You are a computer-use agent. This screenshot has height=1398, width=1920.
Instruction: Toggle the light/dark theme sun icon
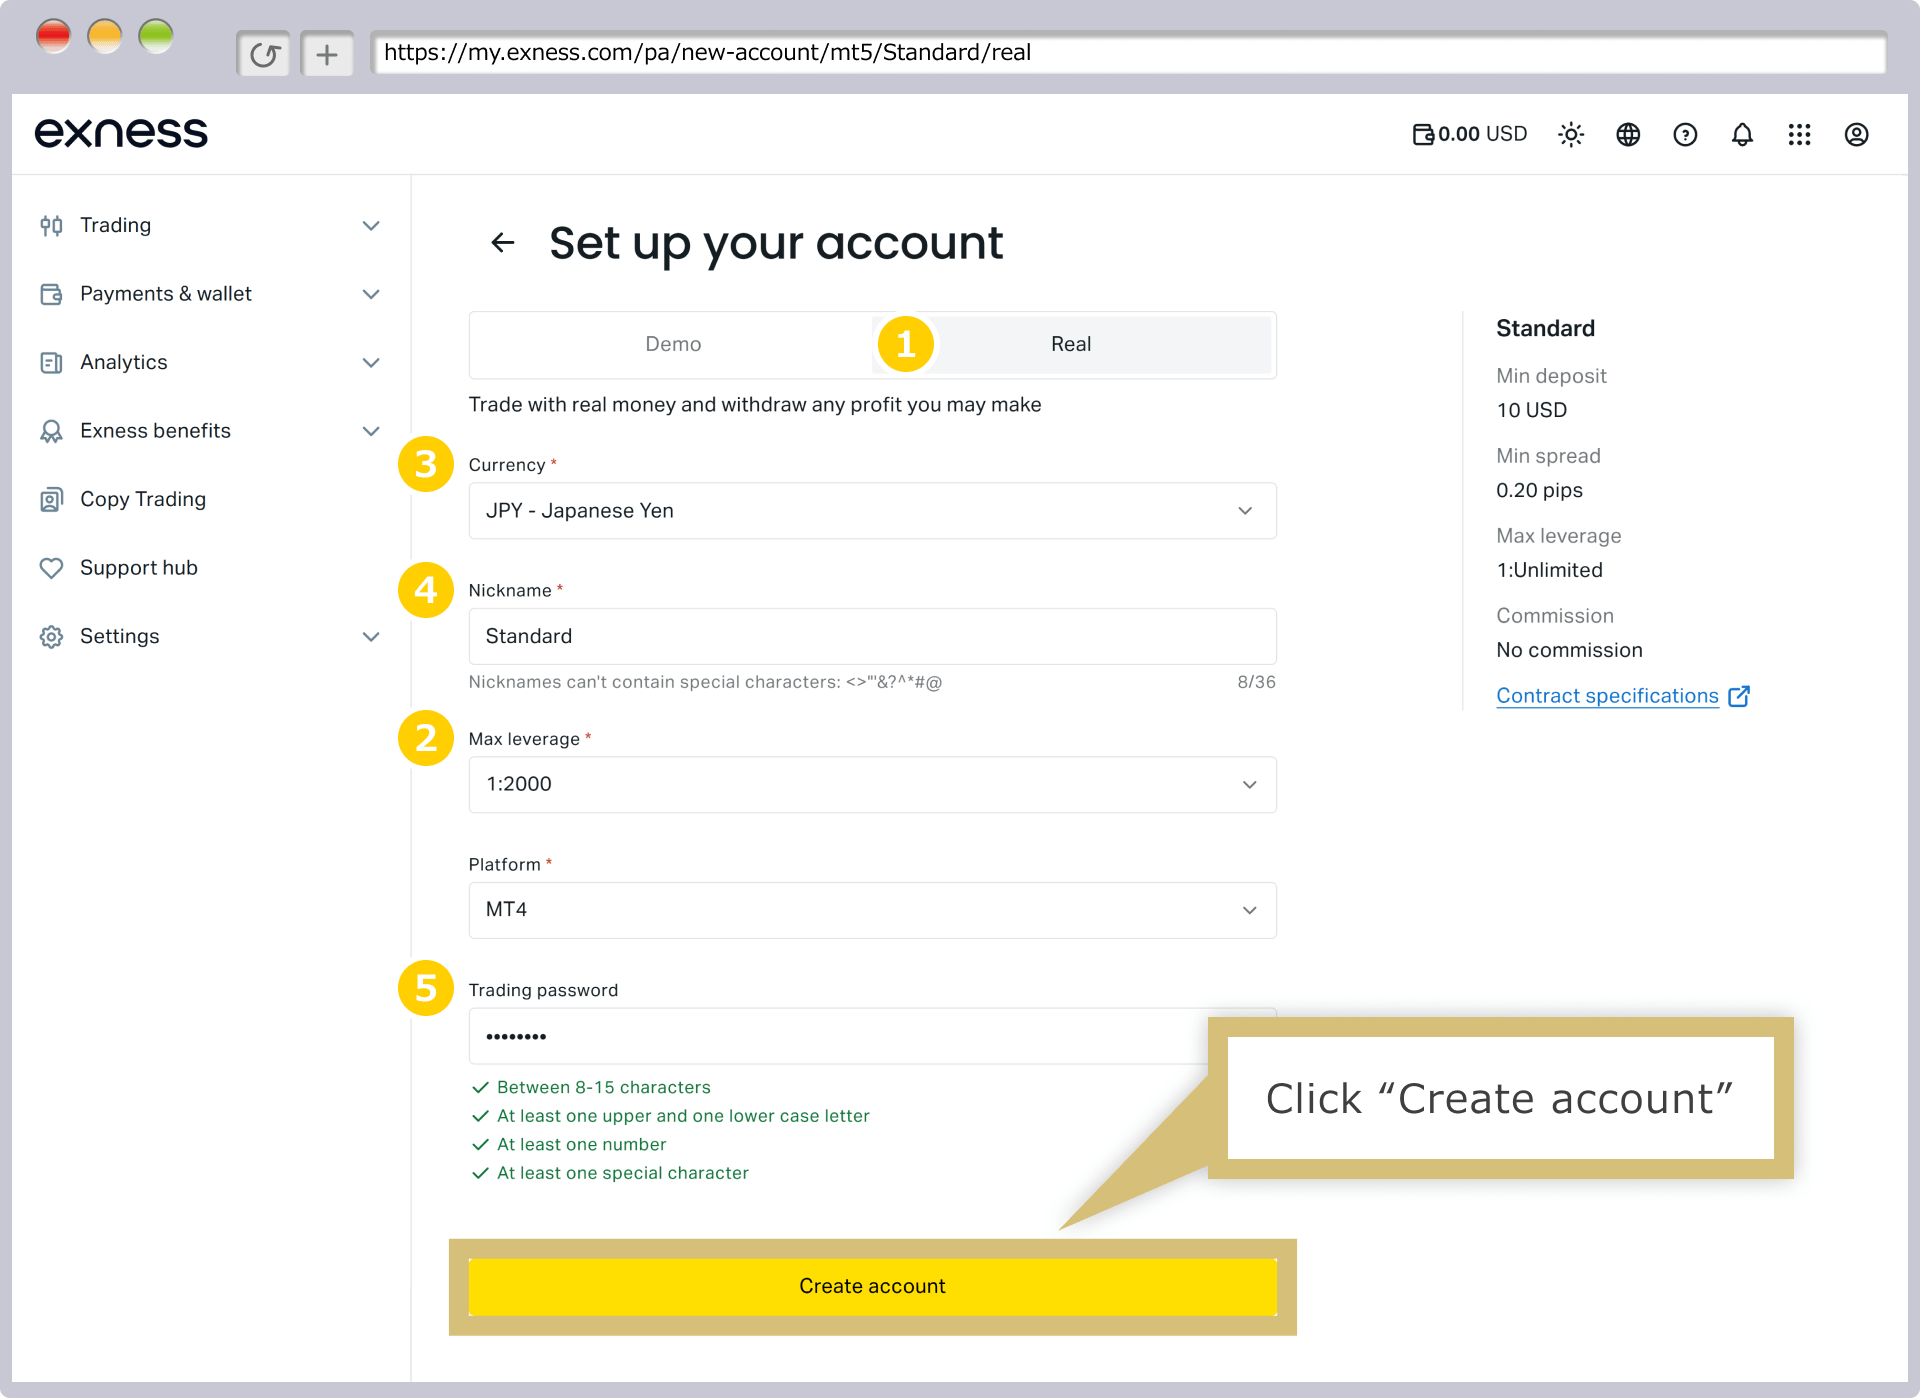click(1571, 134)
